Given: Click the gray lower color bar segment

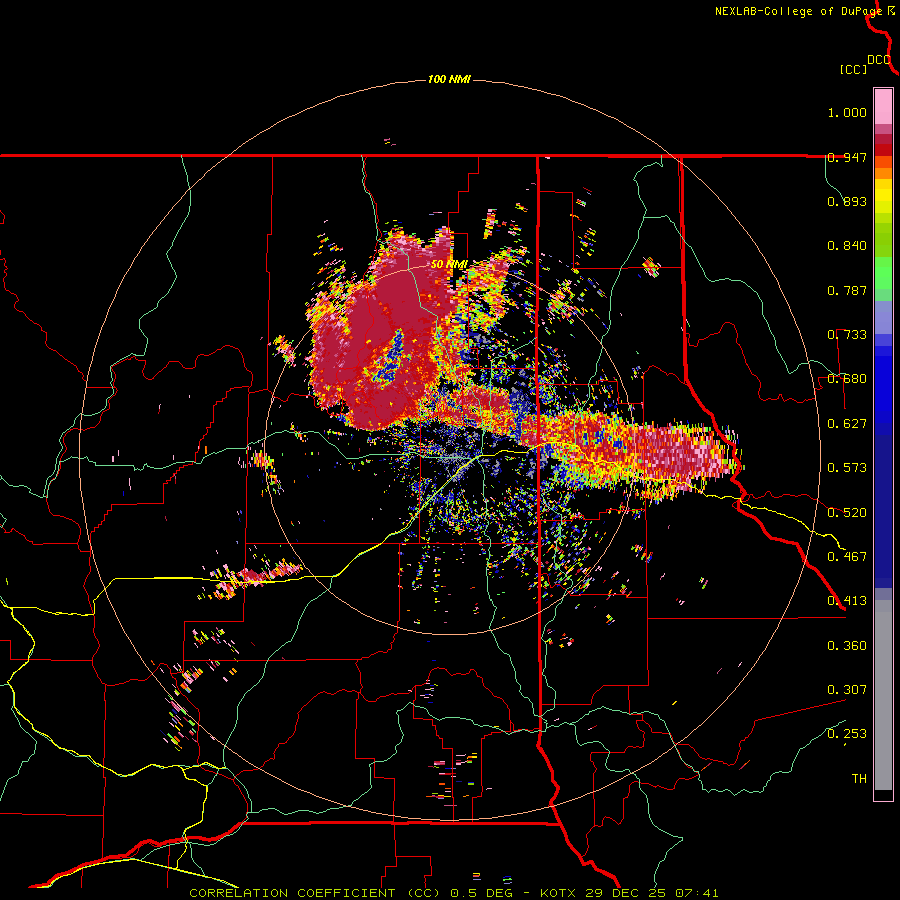Looking at the screenshot, I should (x=883, y=695).
